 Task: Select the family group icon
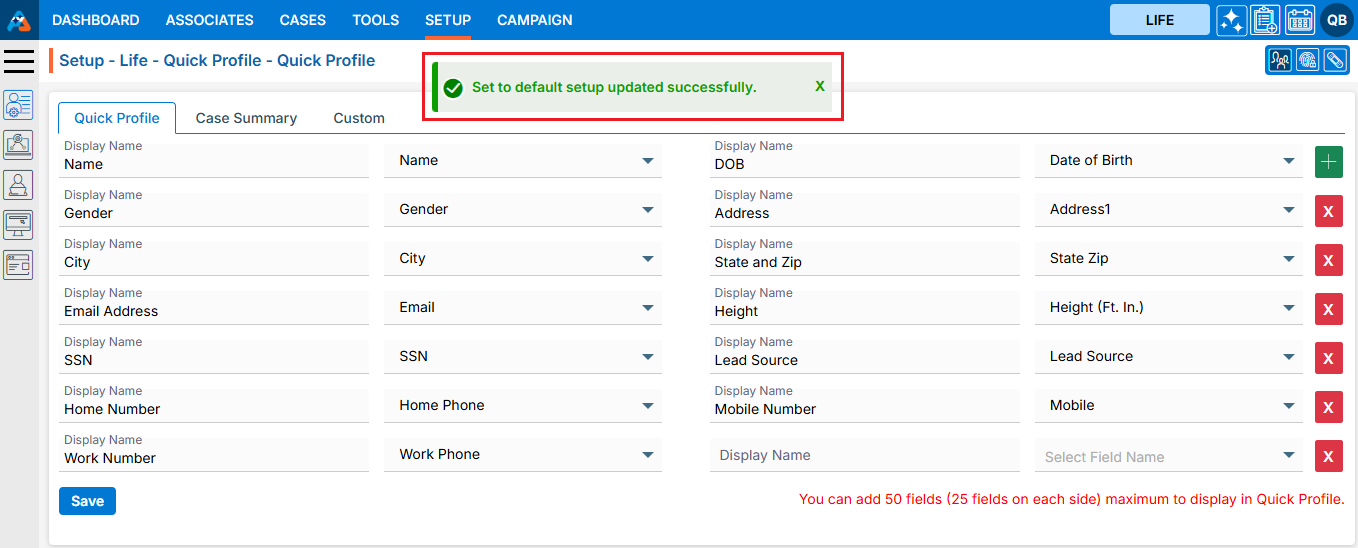[1280, 60]
